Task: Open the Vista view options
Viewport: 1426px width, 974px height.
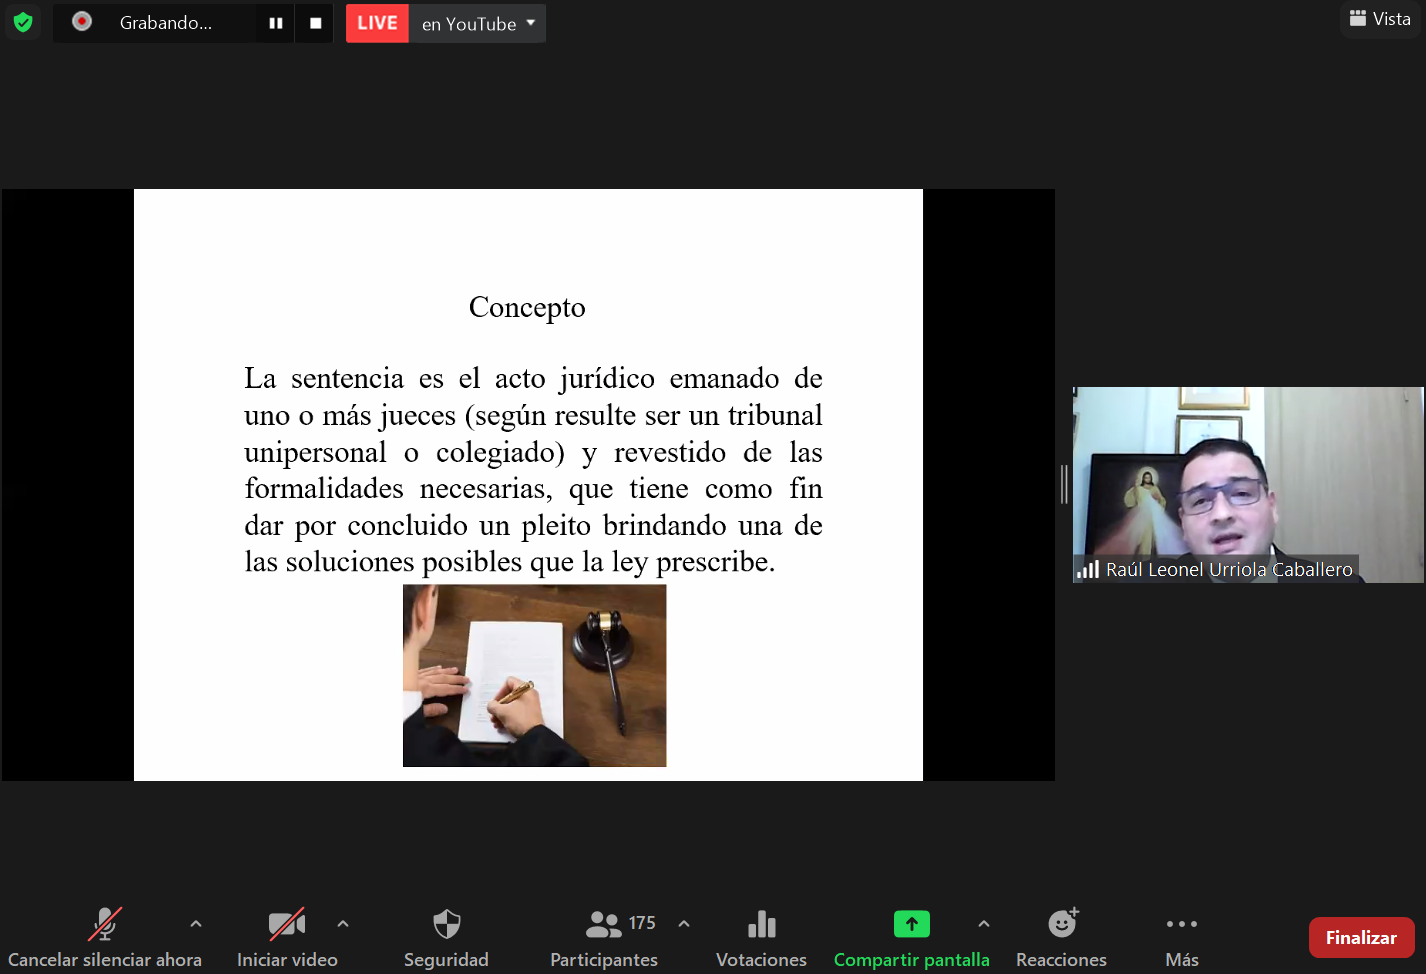Action: [x=1380, y=19]
